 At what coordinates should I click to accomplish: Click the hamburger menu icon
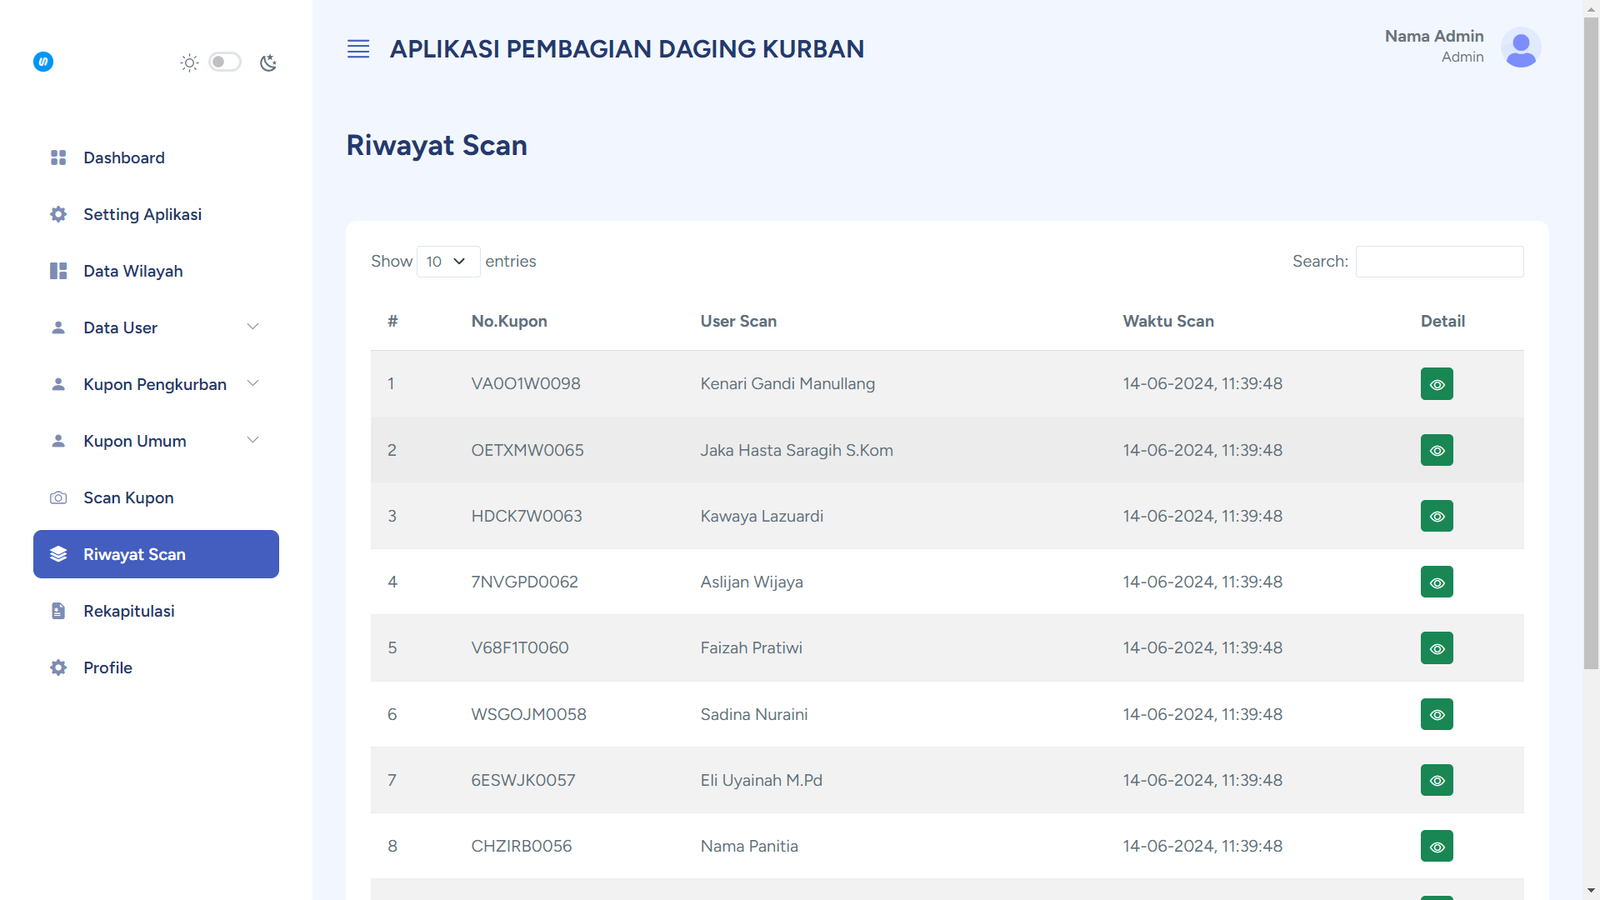pyautogui.click(x=358, y=49)
